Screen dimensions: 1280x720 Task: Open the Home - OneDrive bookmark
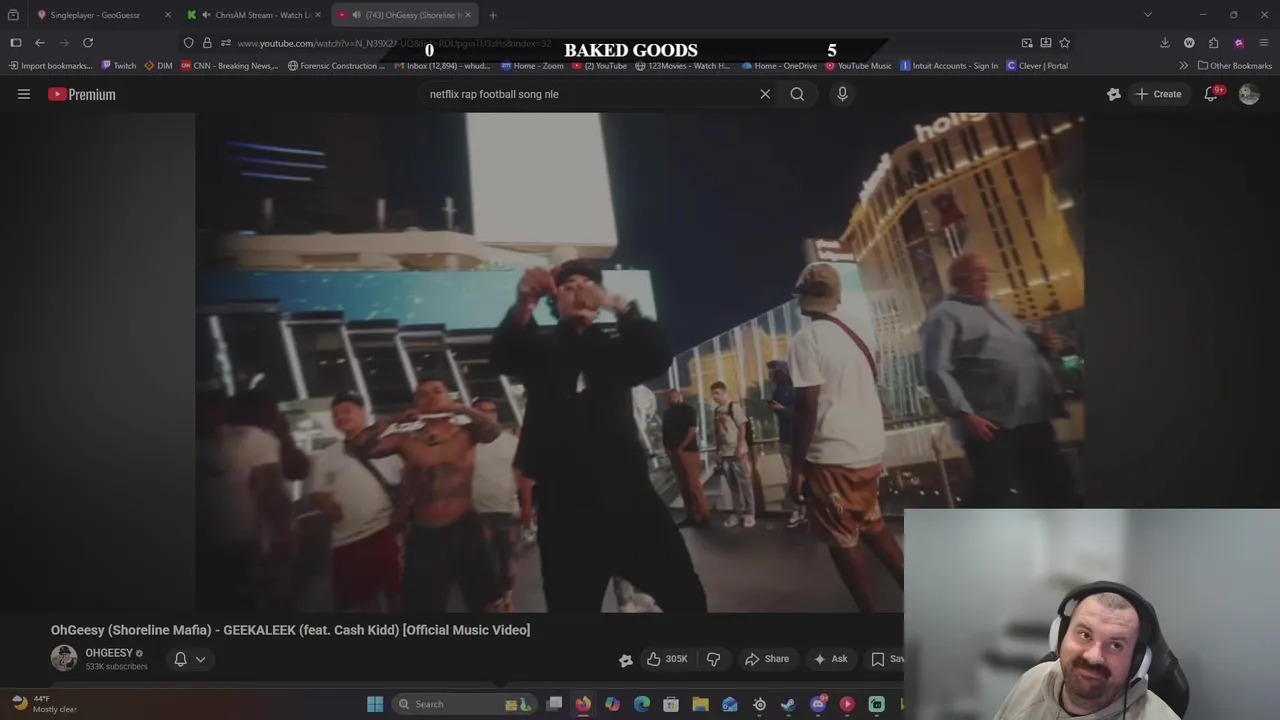tap(779, 66)
